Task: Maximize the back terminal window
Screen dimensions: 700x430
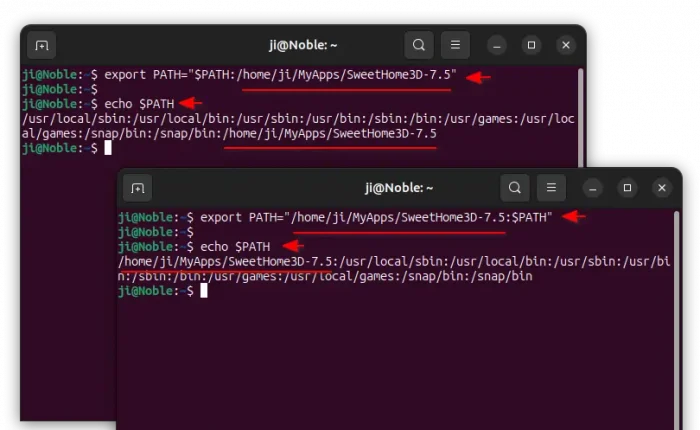Action: tap(531, 45)
